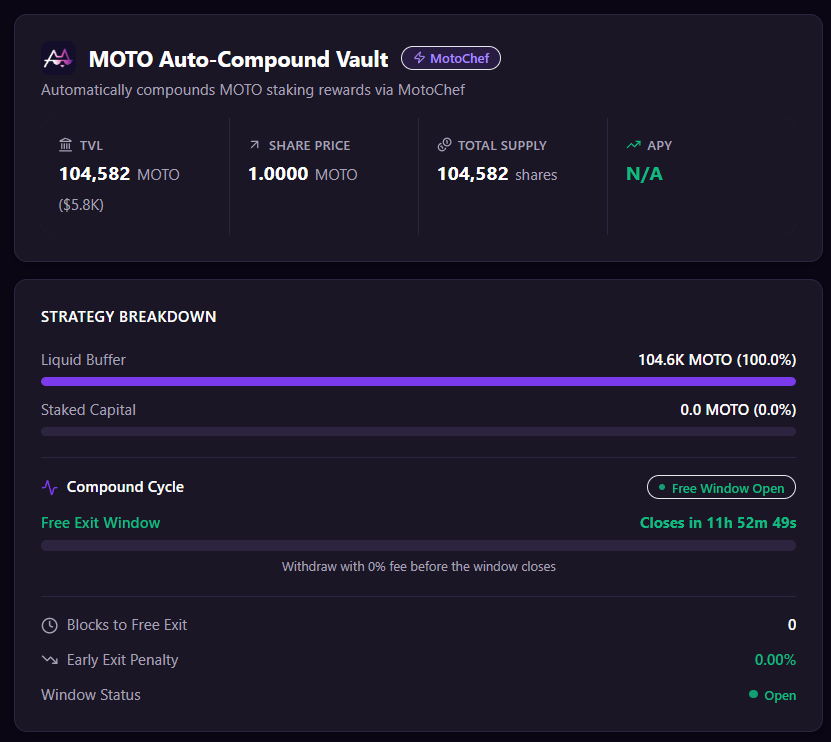This screenshot has height=742, width=831.
Task: Click the Total Supply coins icon
Action: point(444,145)
